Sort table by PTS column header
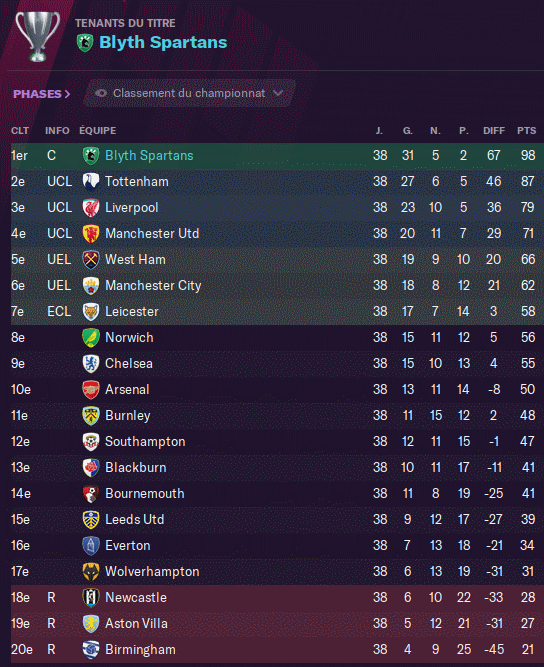 [x=526, y=131]
